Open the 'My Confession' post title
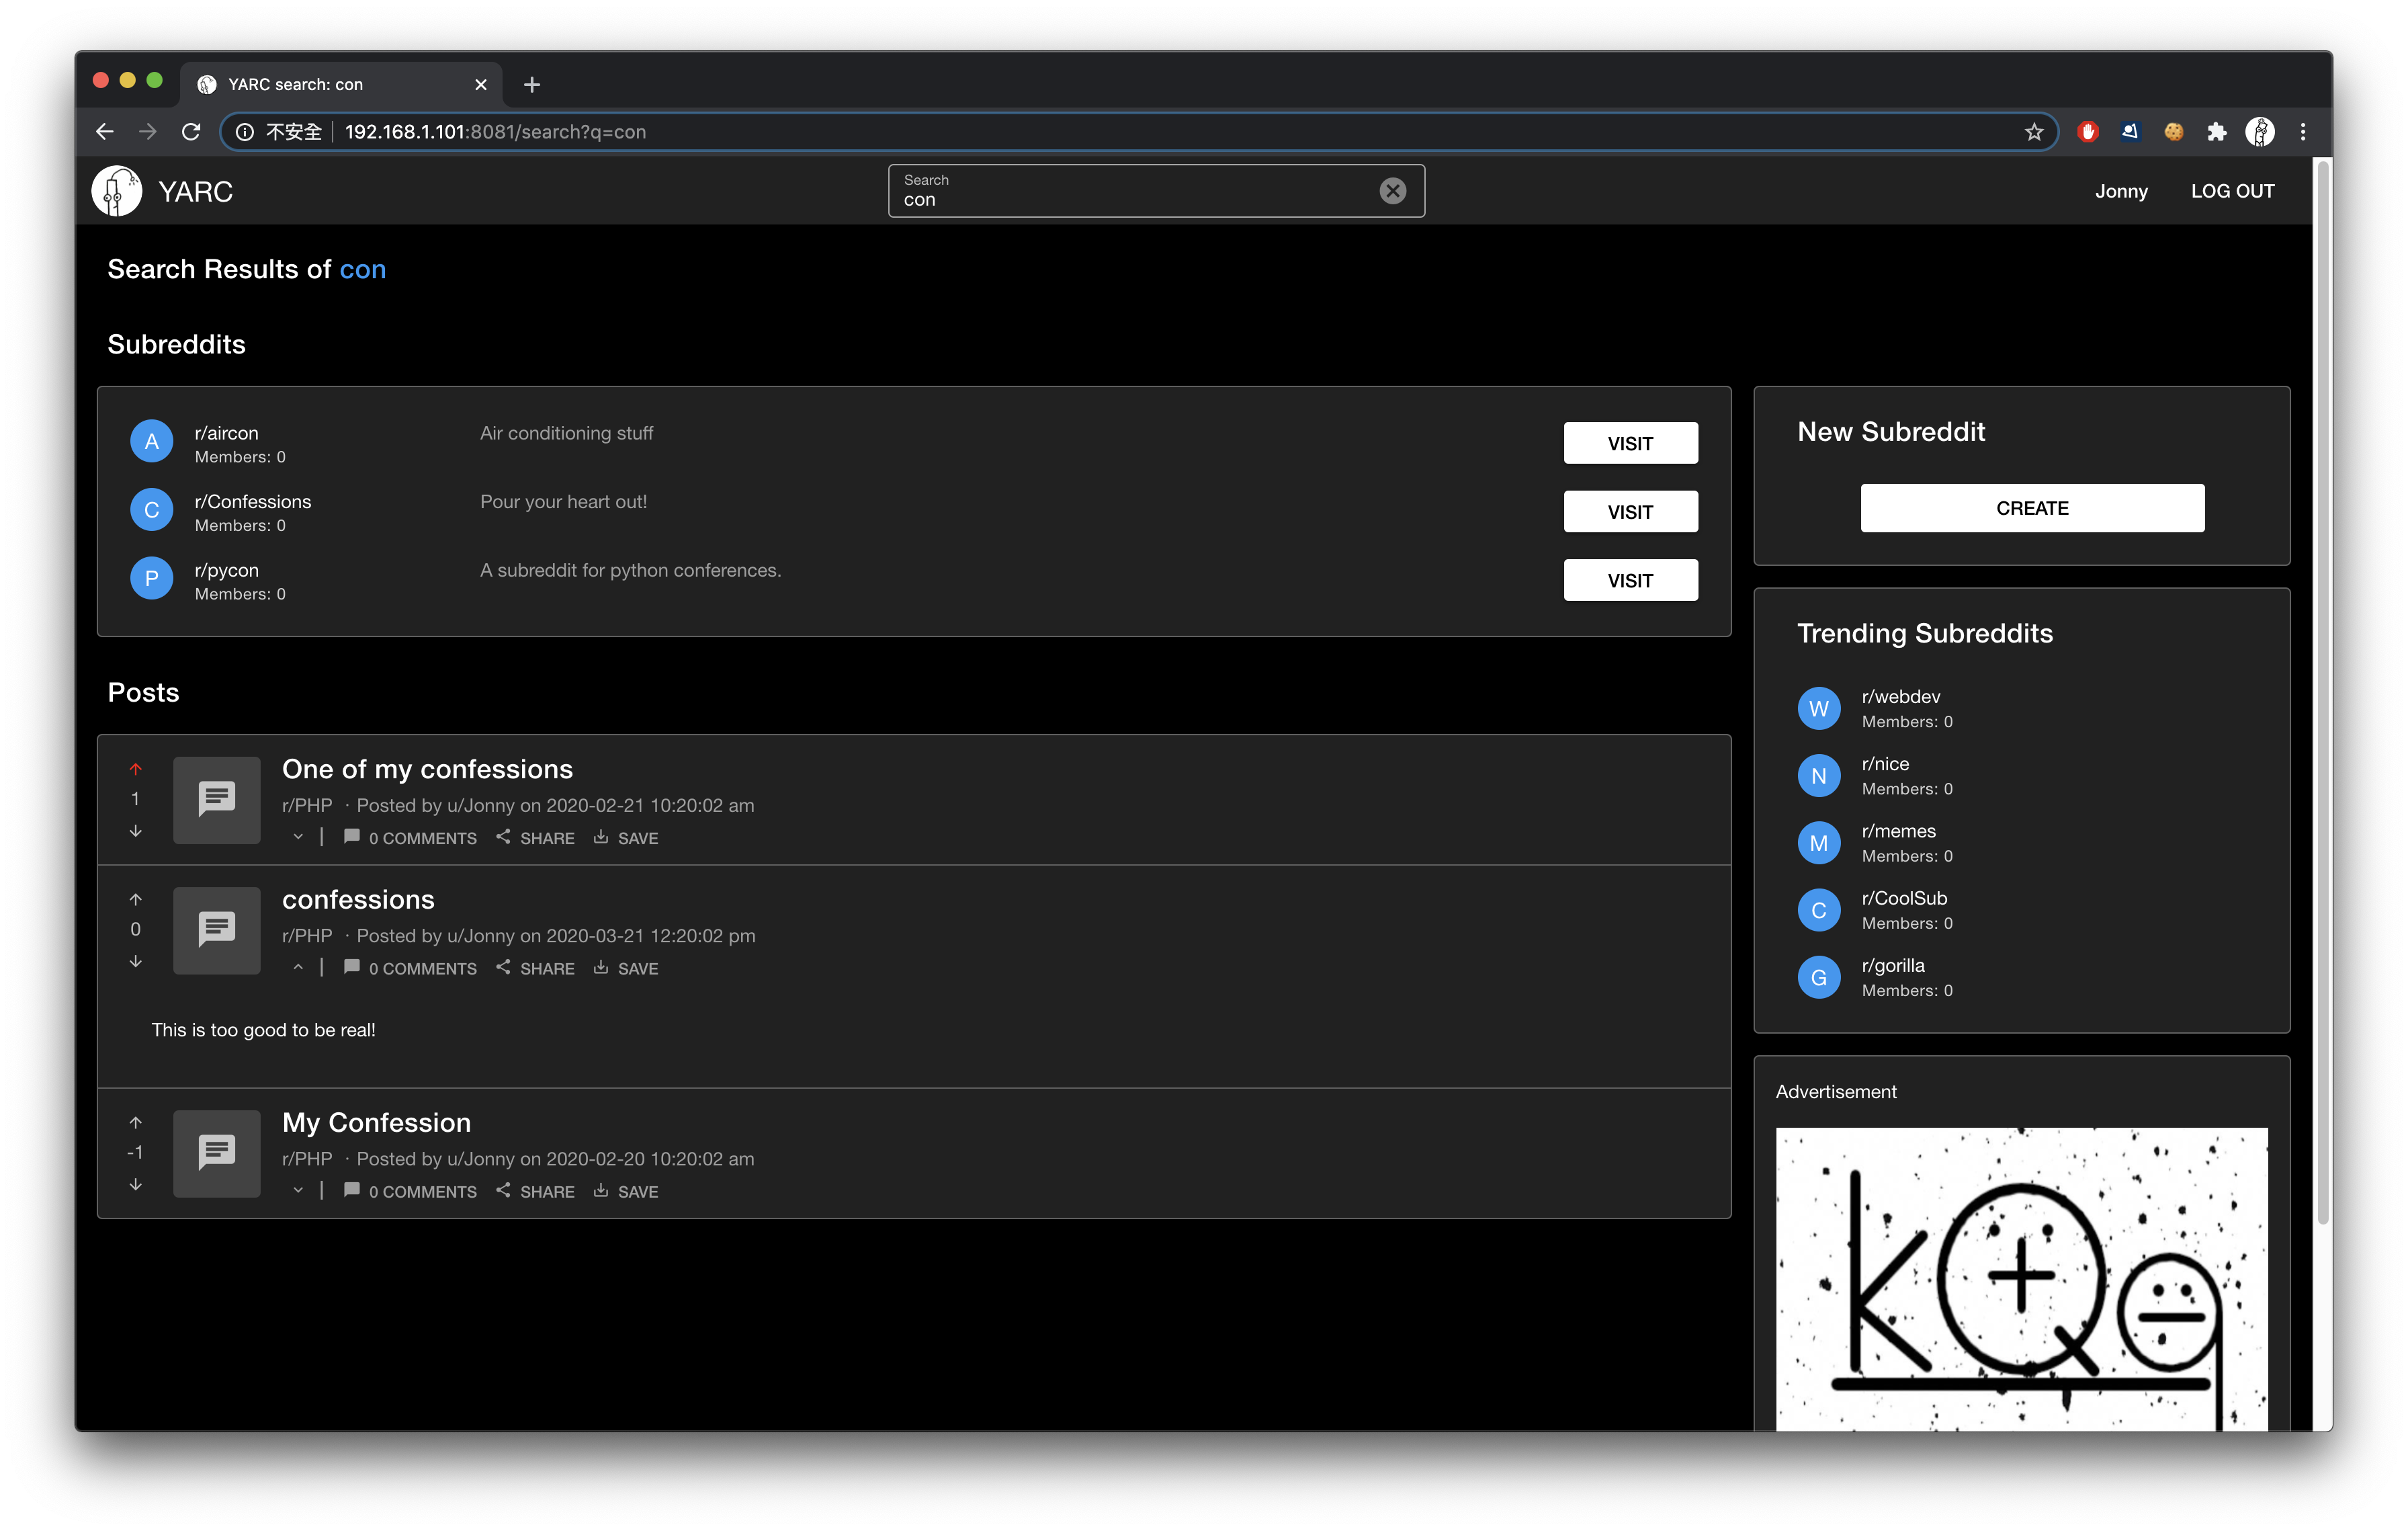This screenshot has width=2408, height=1531. (x=376, y=1122)
